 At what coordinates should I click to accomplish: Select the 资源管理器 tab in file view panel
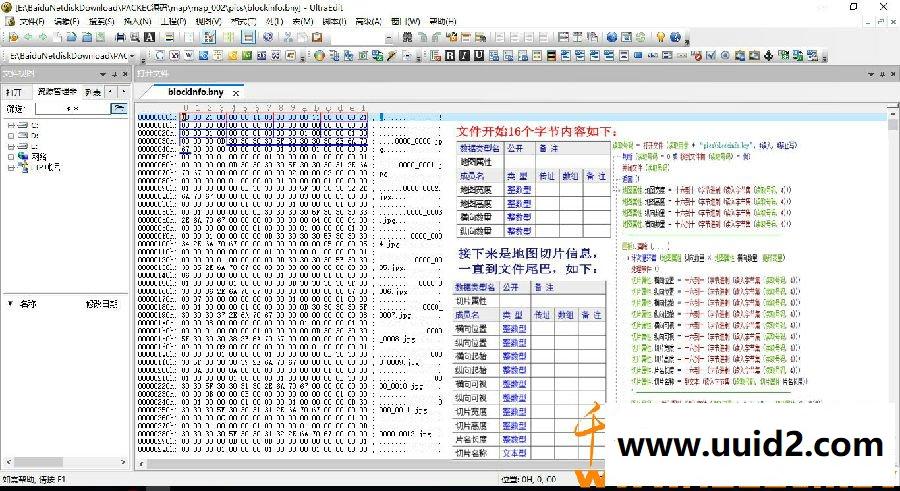57,92
